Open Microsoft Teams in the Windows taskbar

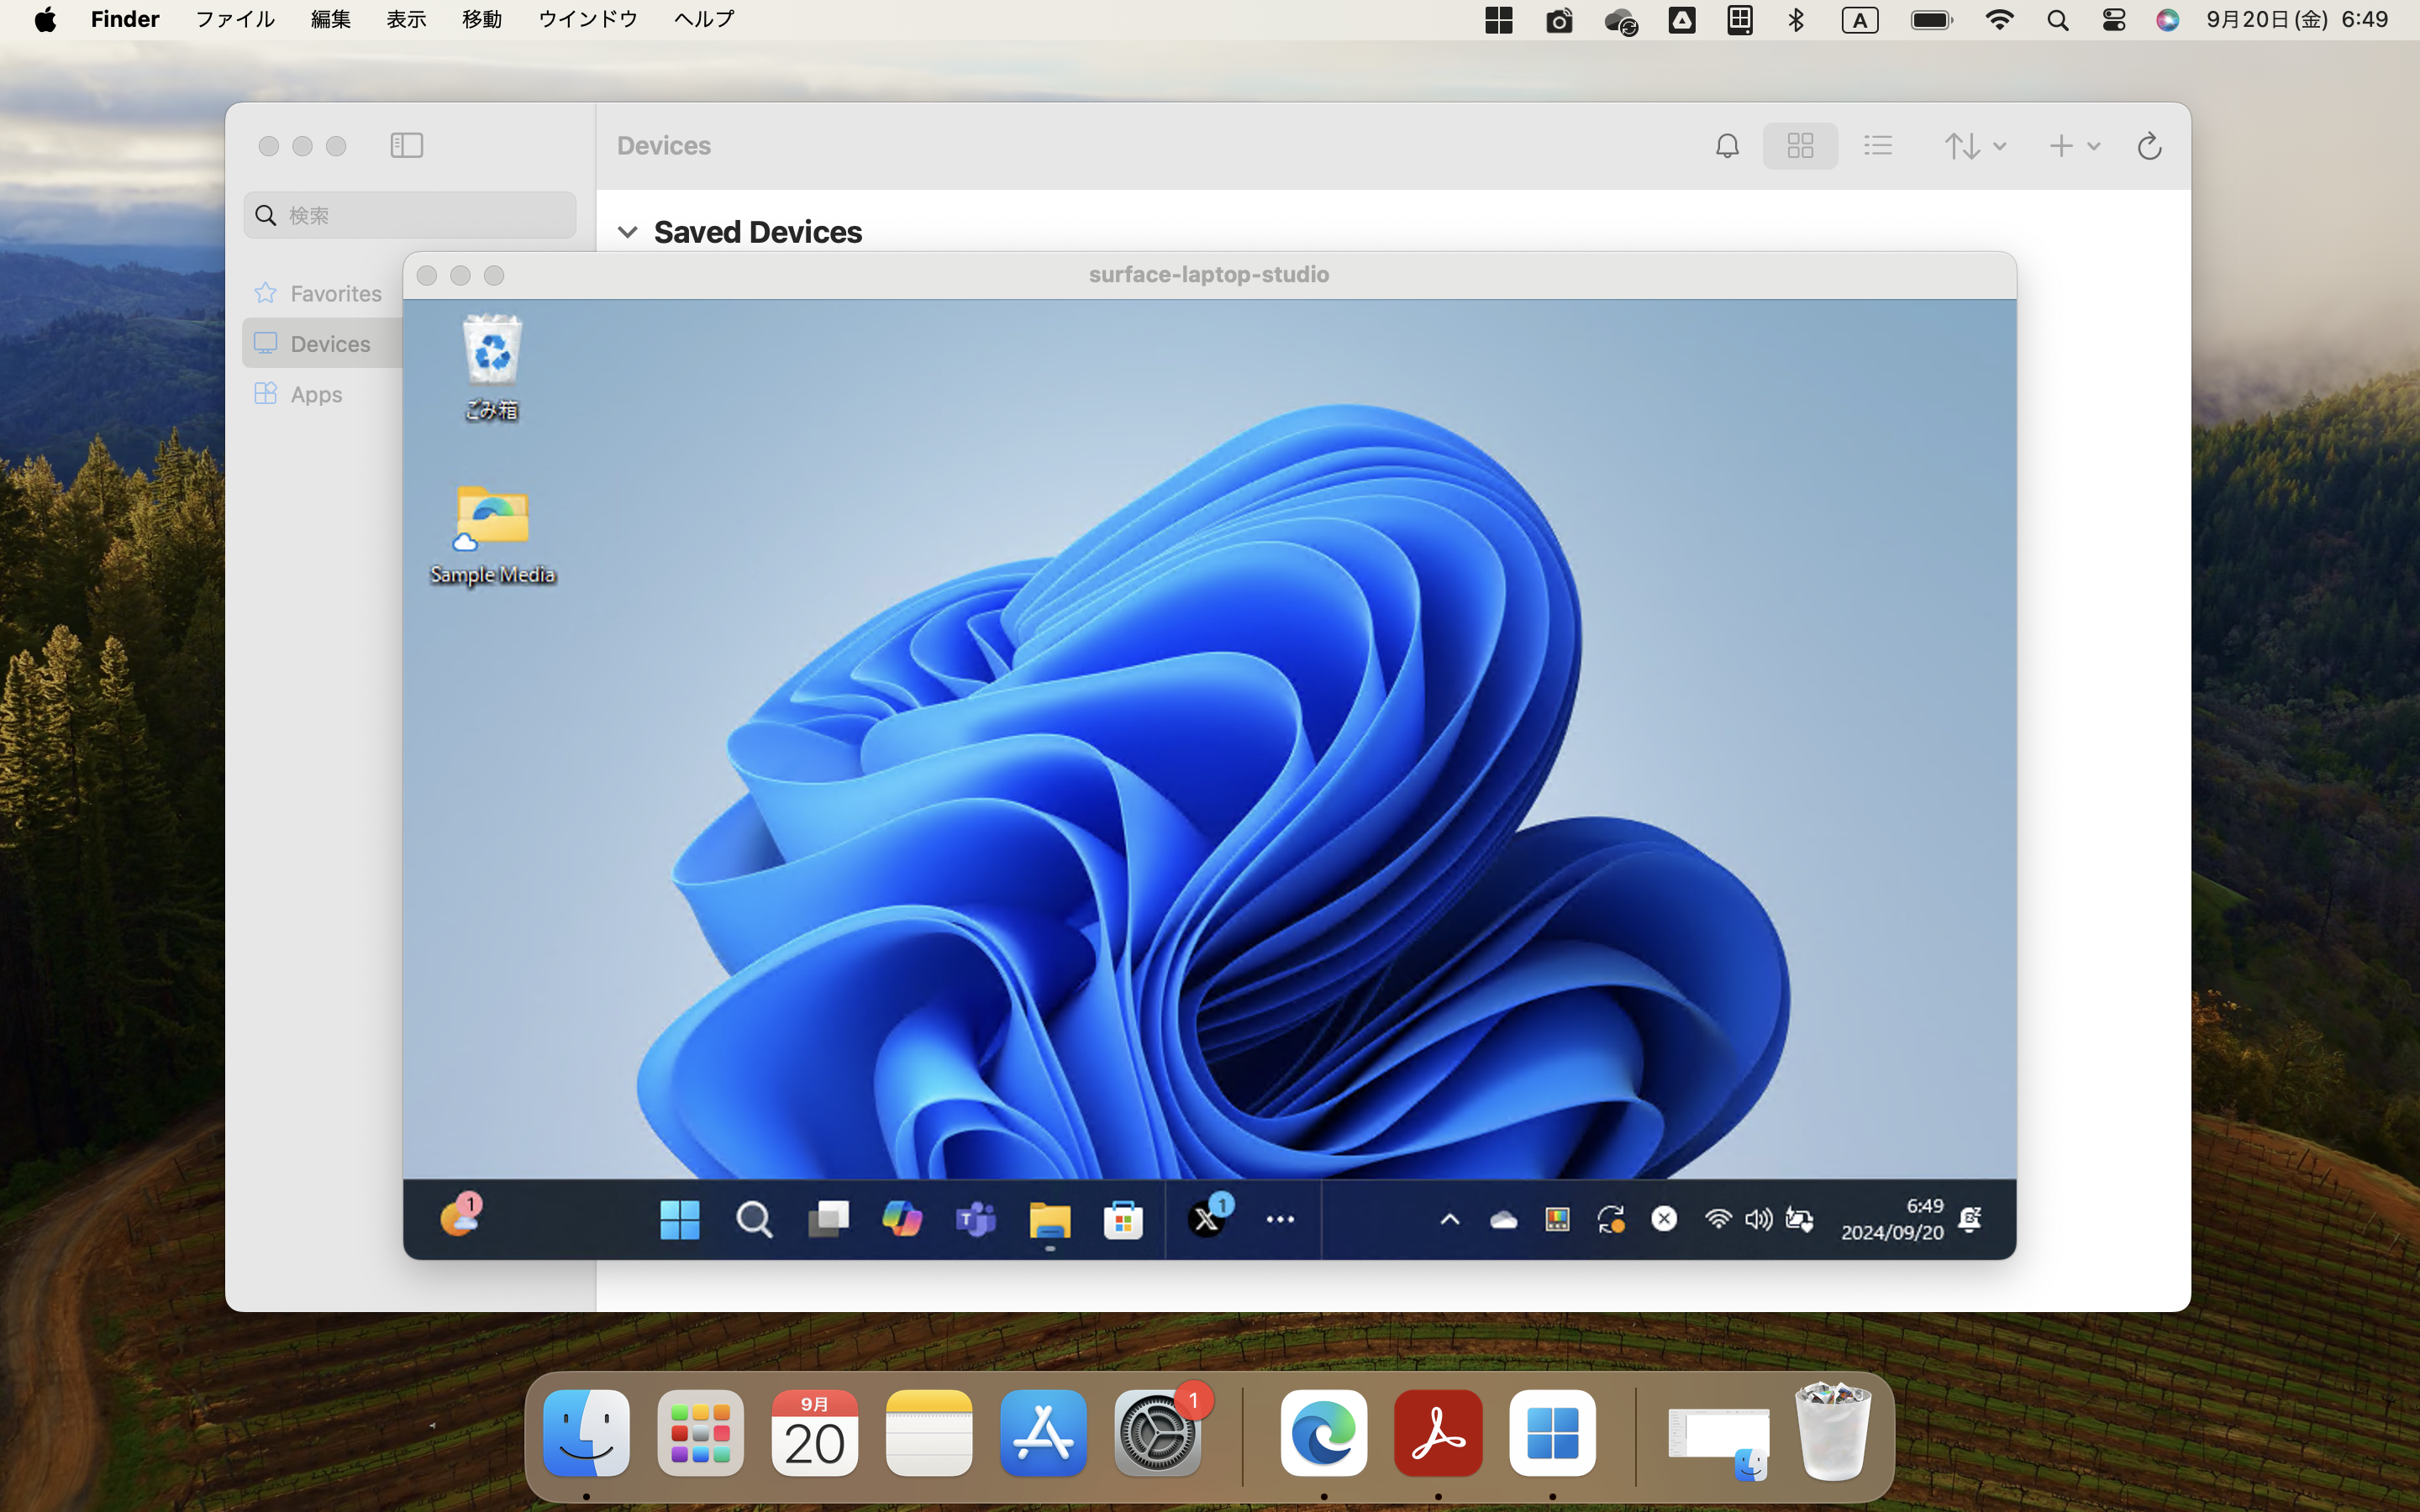coord(975,1219)
